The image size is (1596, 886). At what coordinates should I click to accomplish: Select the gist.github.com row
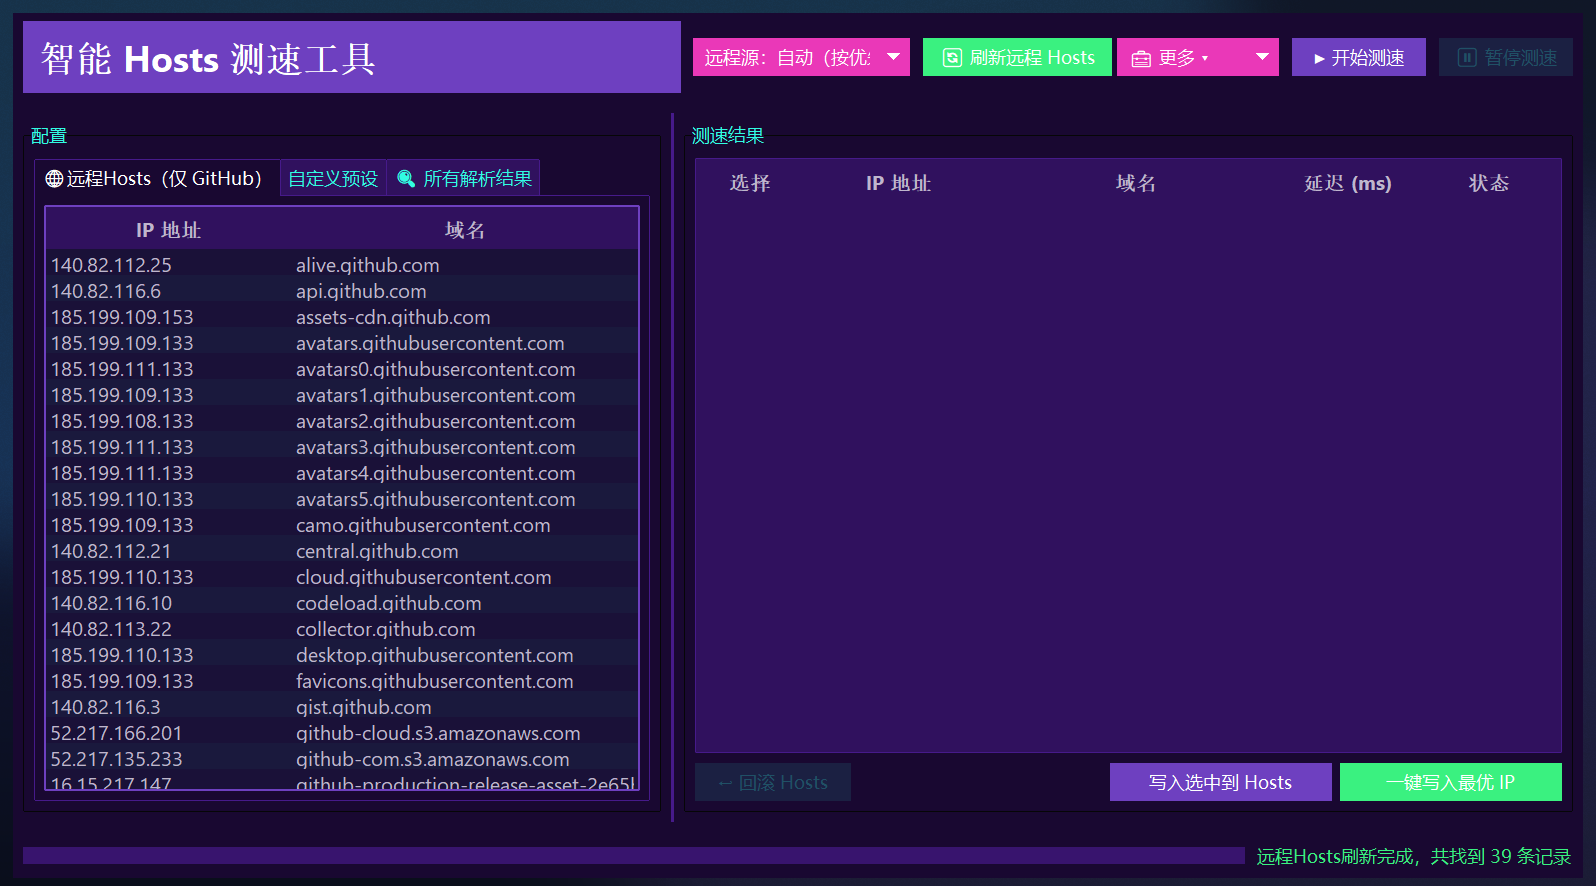[x=341, y=707]
